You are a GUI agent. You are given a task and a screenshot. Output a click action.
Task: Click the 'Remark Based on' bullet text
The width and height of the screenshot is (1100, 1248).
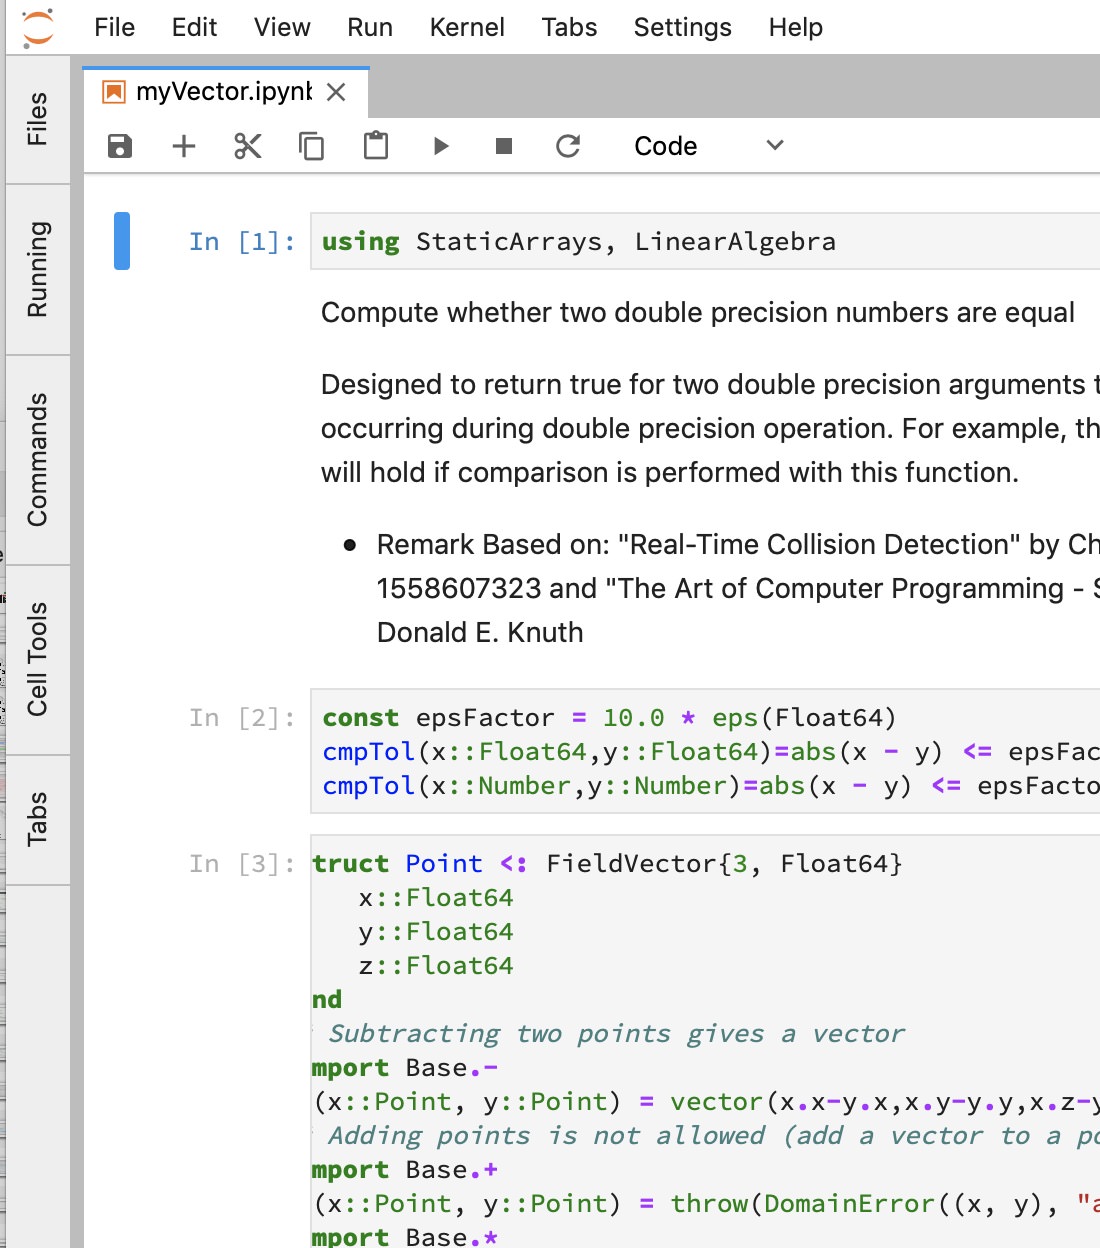coord(738,545)
